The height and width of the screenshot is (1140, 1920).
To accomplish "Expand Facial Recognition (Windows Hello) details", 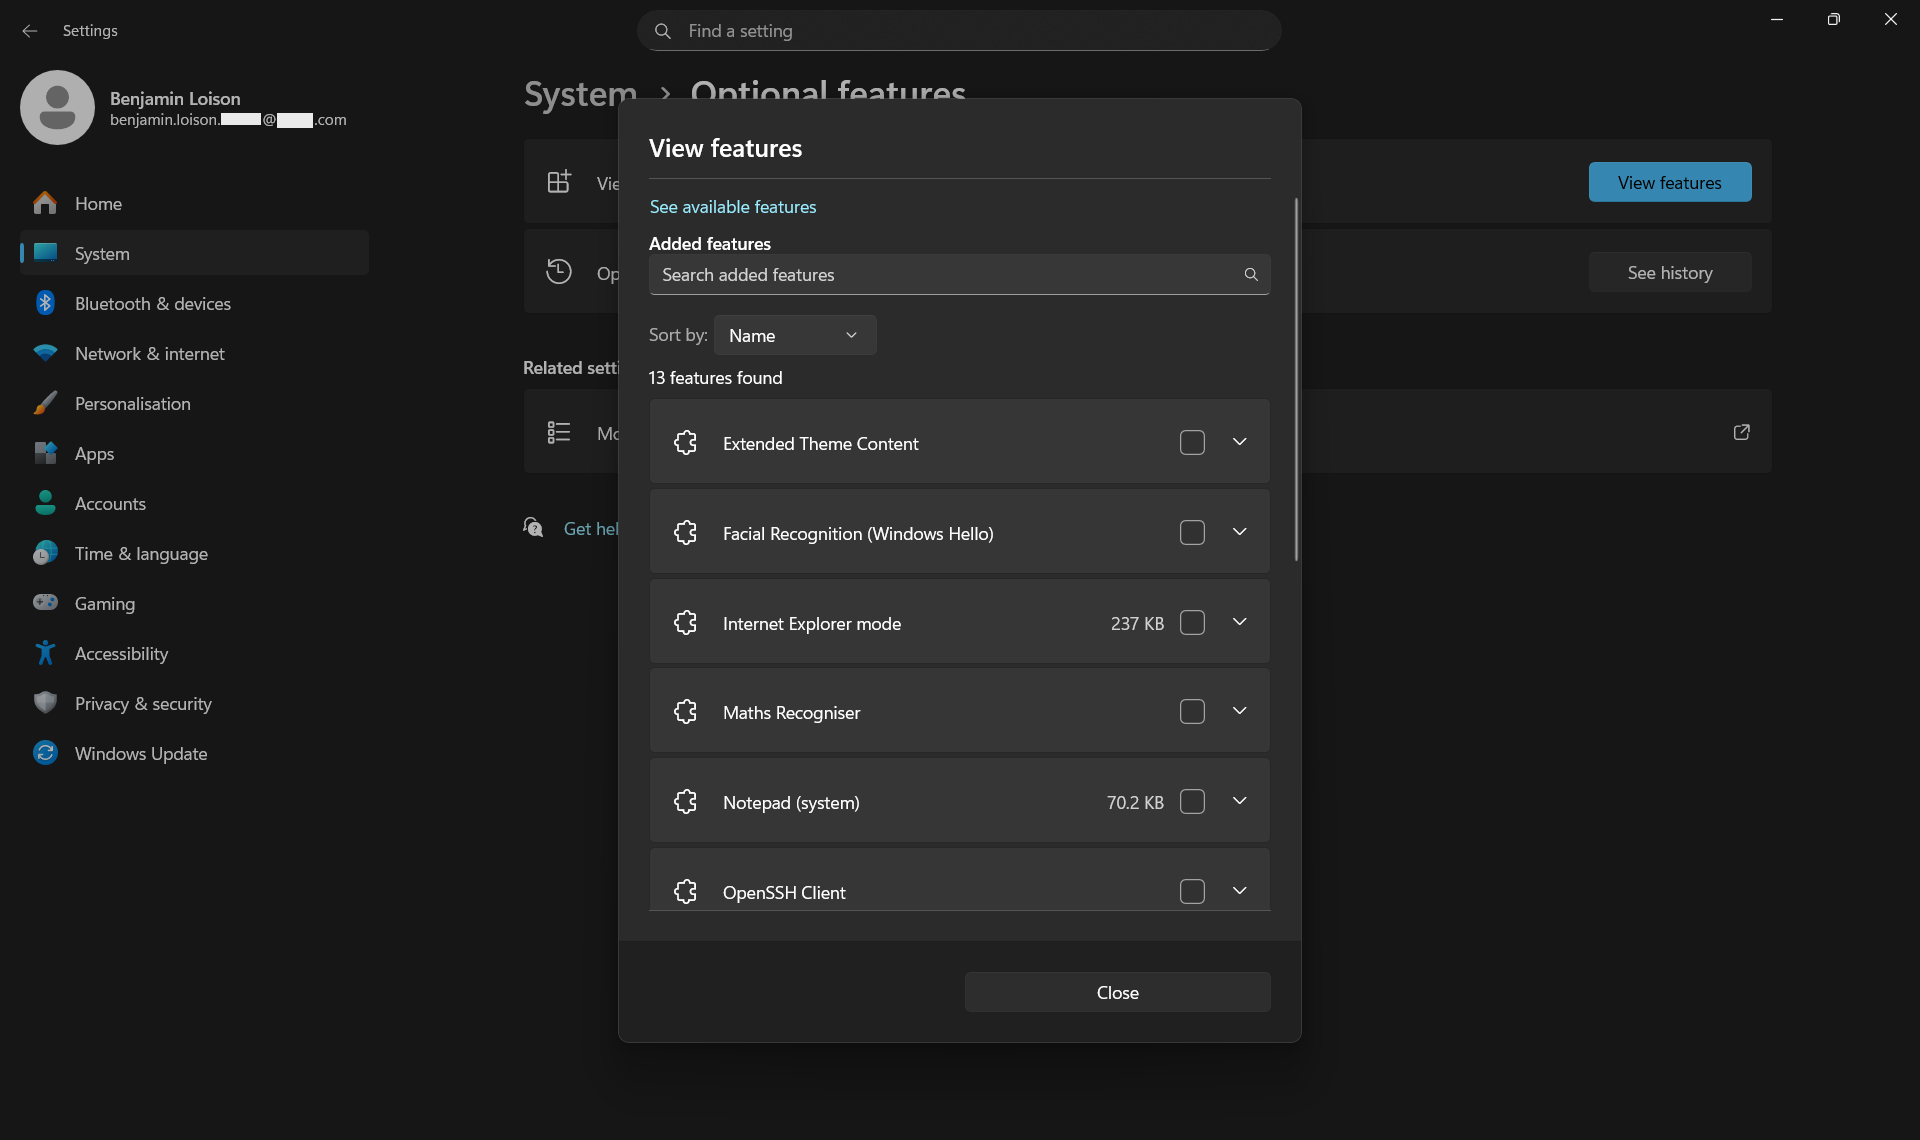I will [1239, 532].
